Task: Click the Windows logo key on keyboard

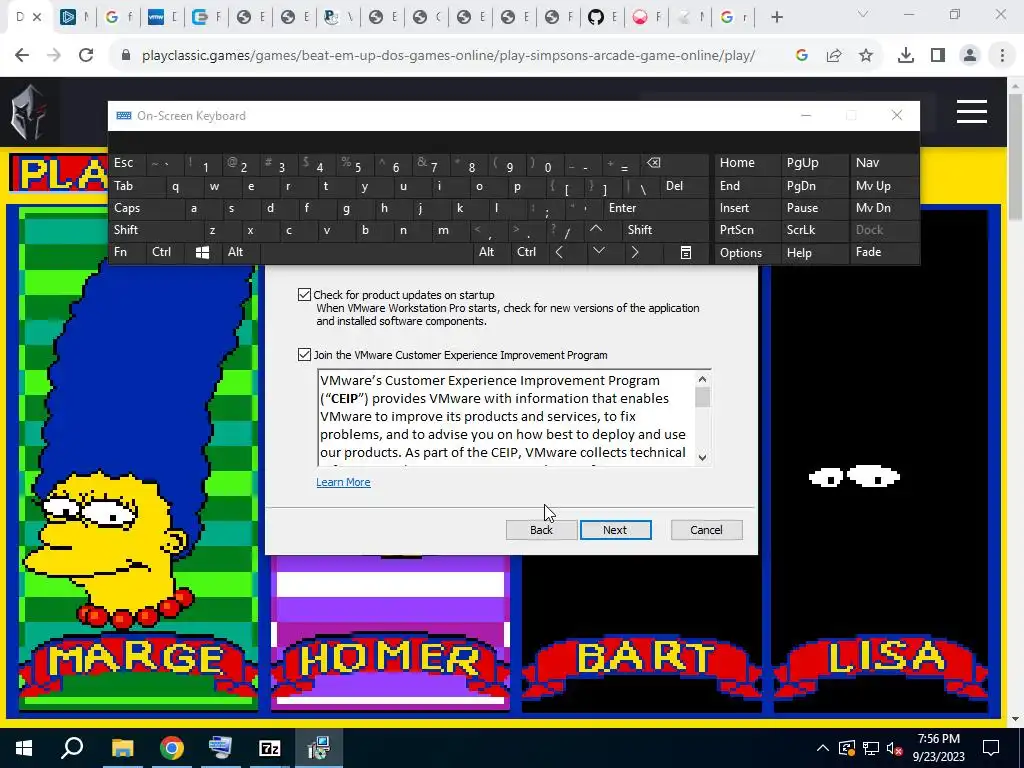Action: coord(202,252)
